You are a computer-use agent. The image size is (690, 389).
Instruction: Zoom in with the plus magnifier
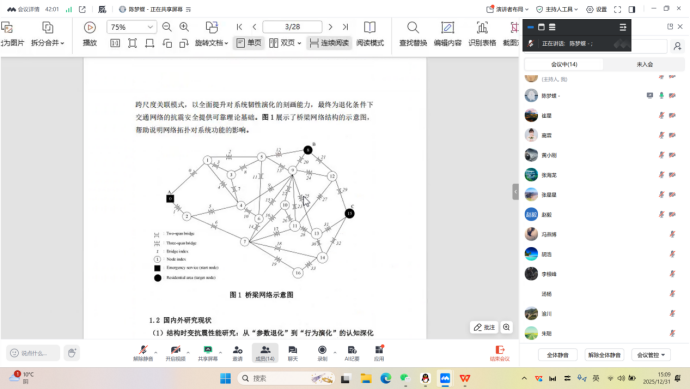184,27
